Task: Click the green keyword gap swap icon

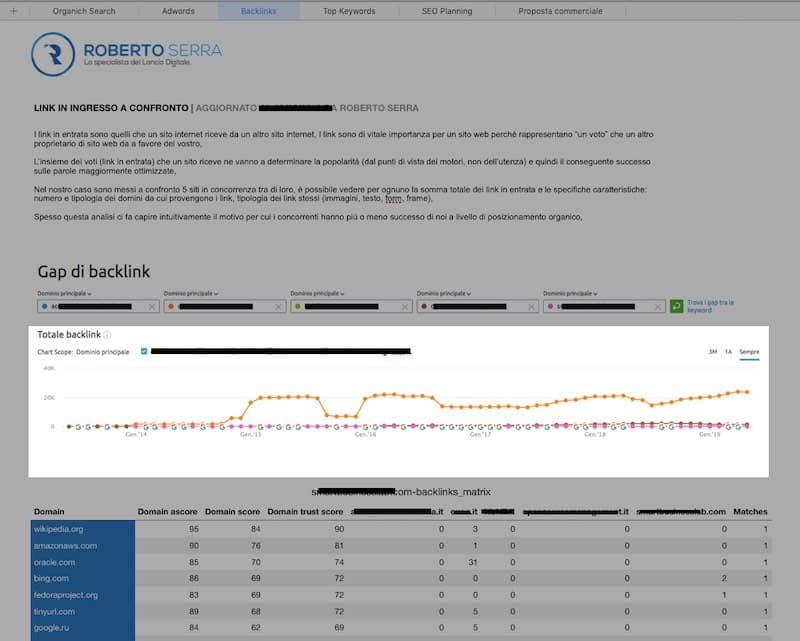Action: (x=677, y=306)
